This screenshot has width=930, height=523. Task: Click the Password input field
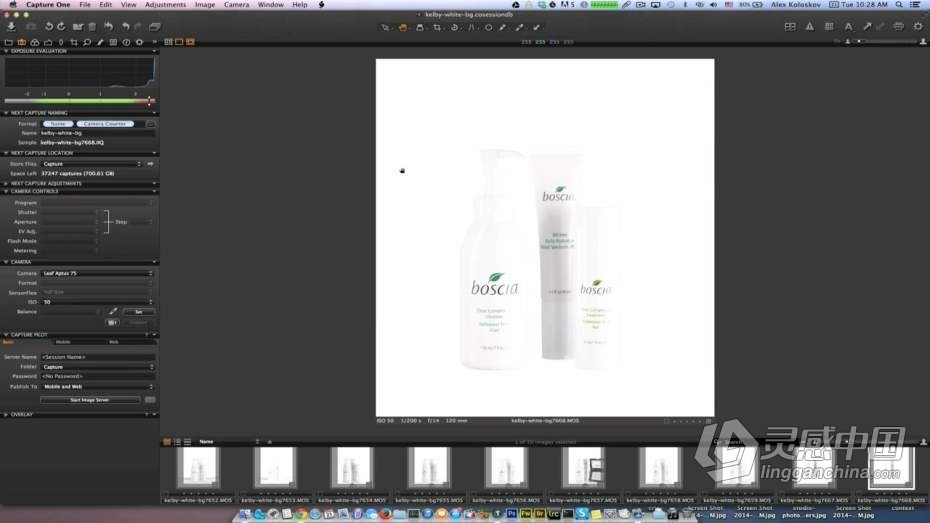(97, 377)
